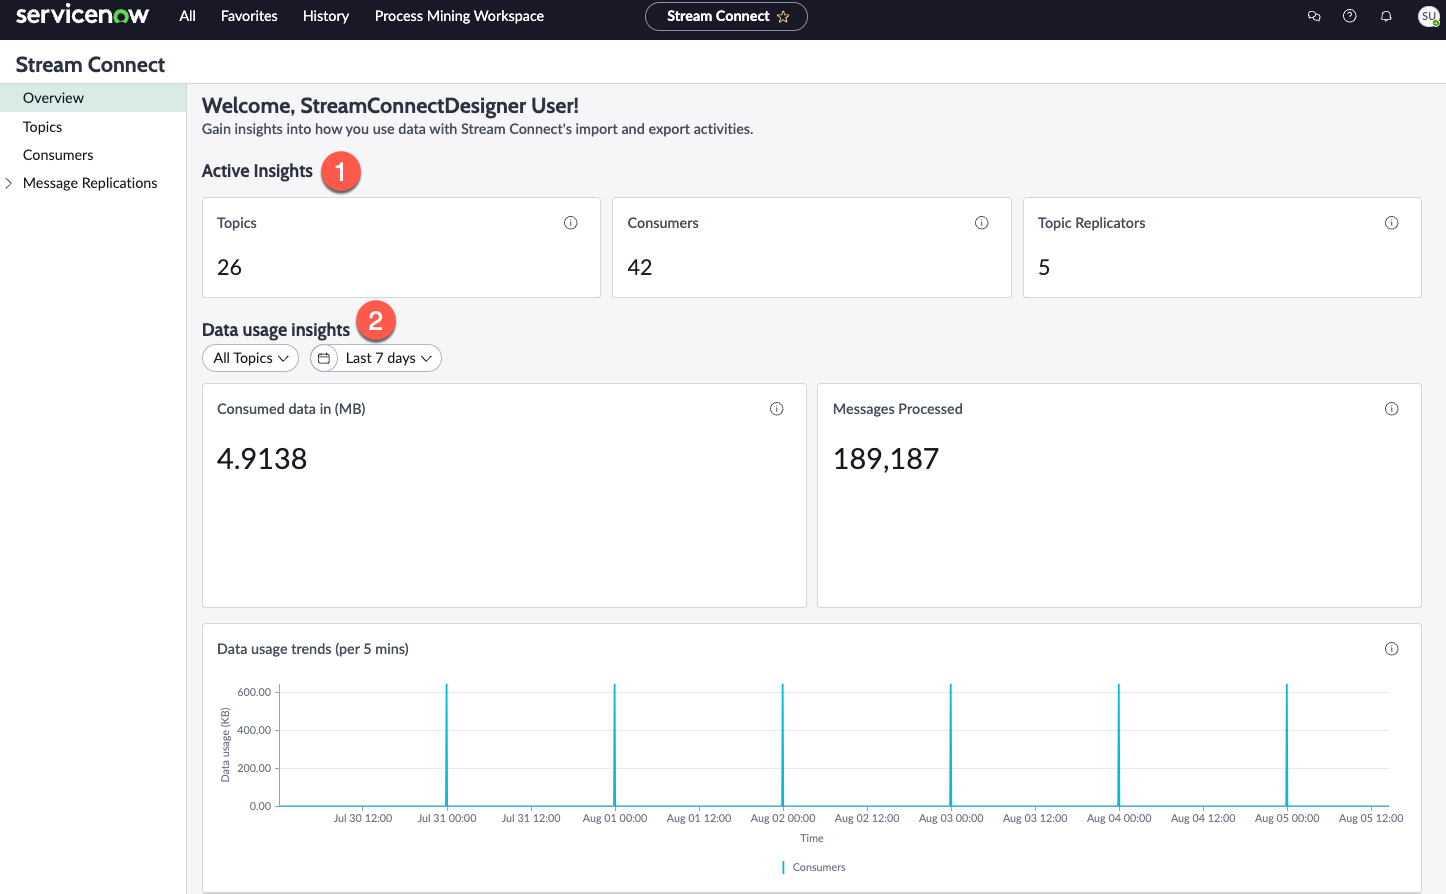1446x894 pixels.
Task: Open Message Replications in sidebar
Action: 90,183
